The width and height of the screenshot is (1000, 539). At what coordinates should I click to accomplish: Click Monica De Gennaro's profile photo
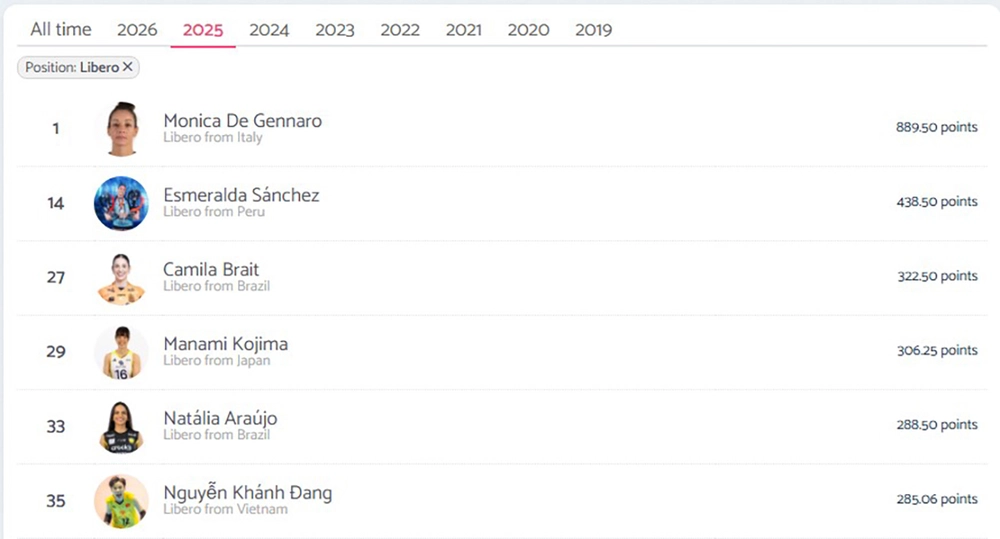121,129
